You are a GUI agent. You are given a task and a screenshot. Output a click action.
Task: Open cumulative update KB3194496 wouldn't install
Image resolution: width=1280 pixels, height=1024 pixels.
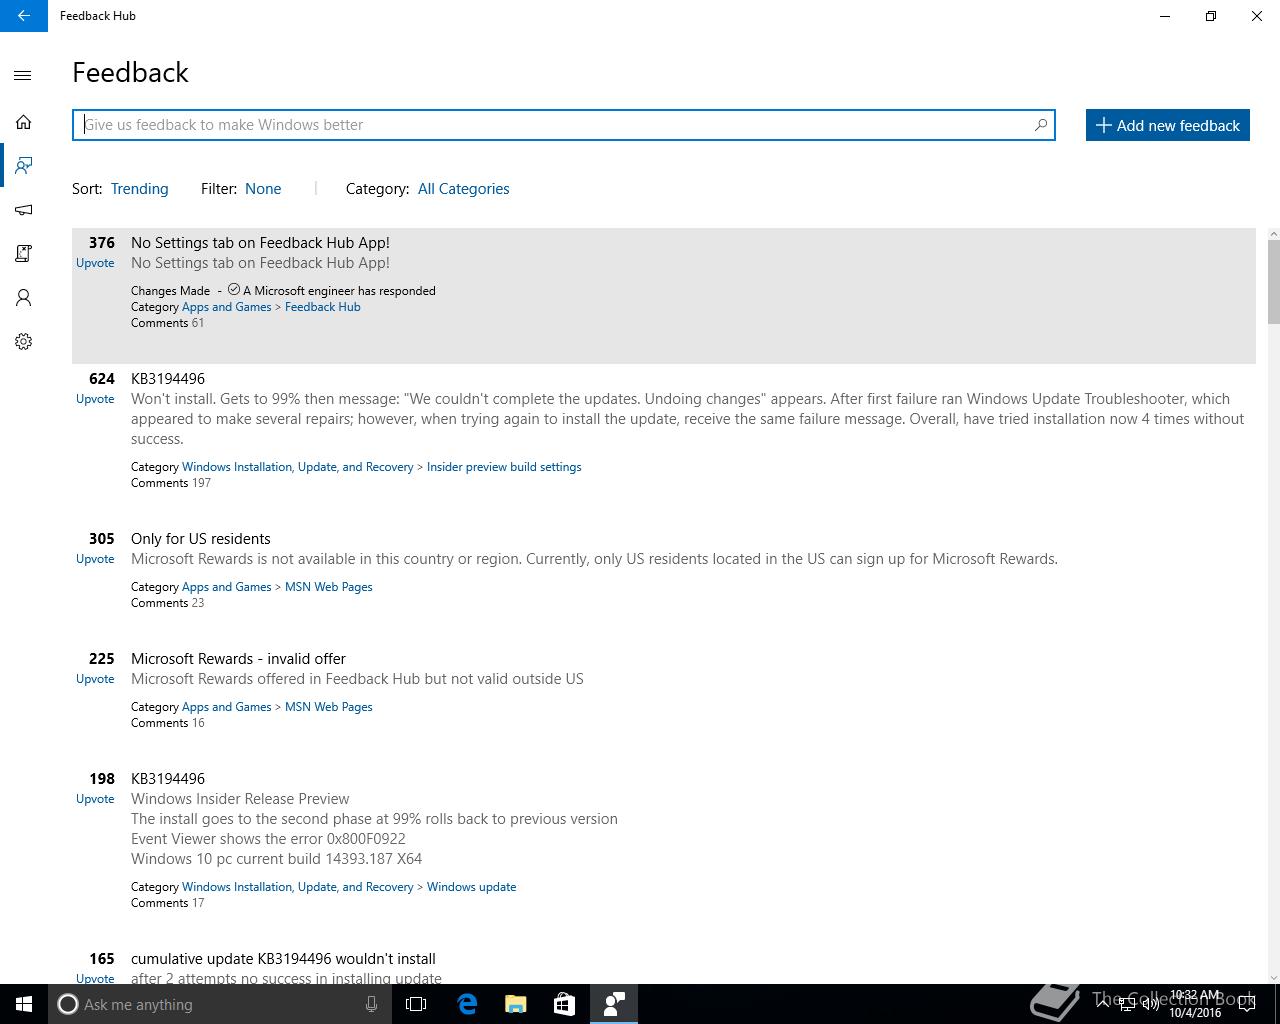click(x=283, y=959)
